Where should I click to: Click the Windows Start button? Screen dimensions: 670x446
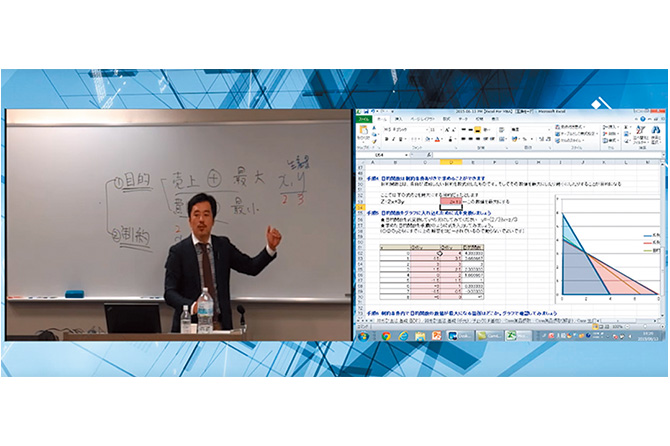361,335
